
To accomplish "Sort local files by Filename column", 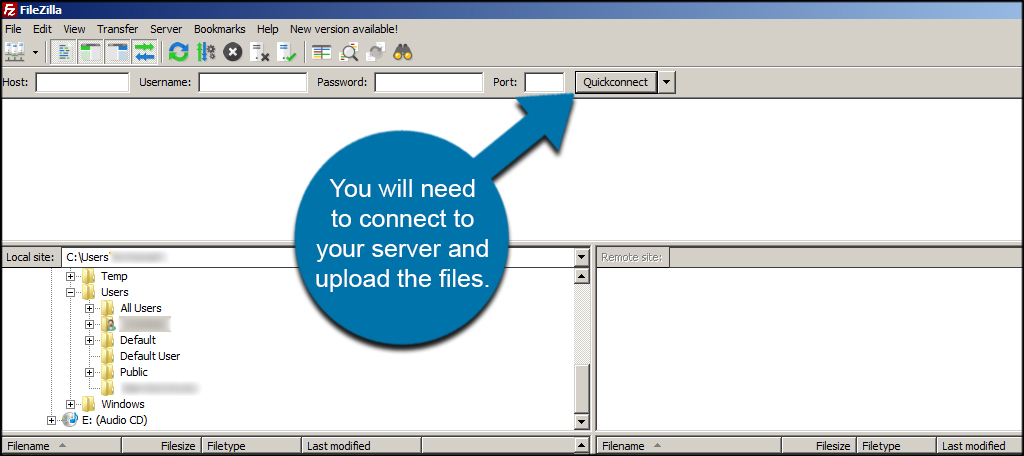I will 61,446.
